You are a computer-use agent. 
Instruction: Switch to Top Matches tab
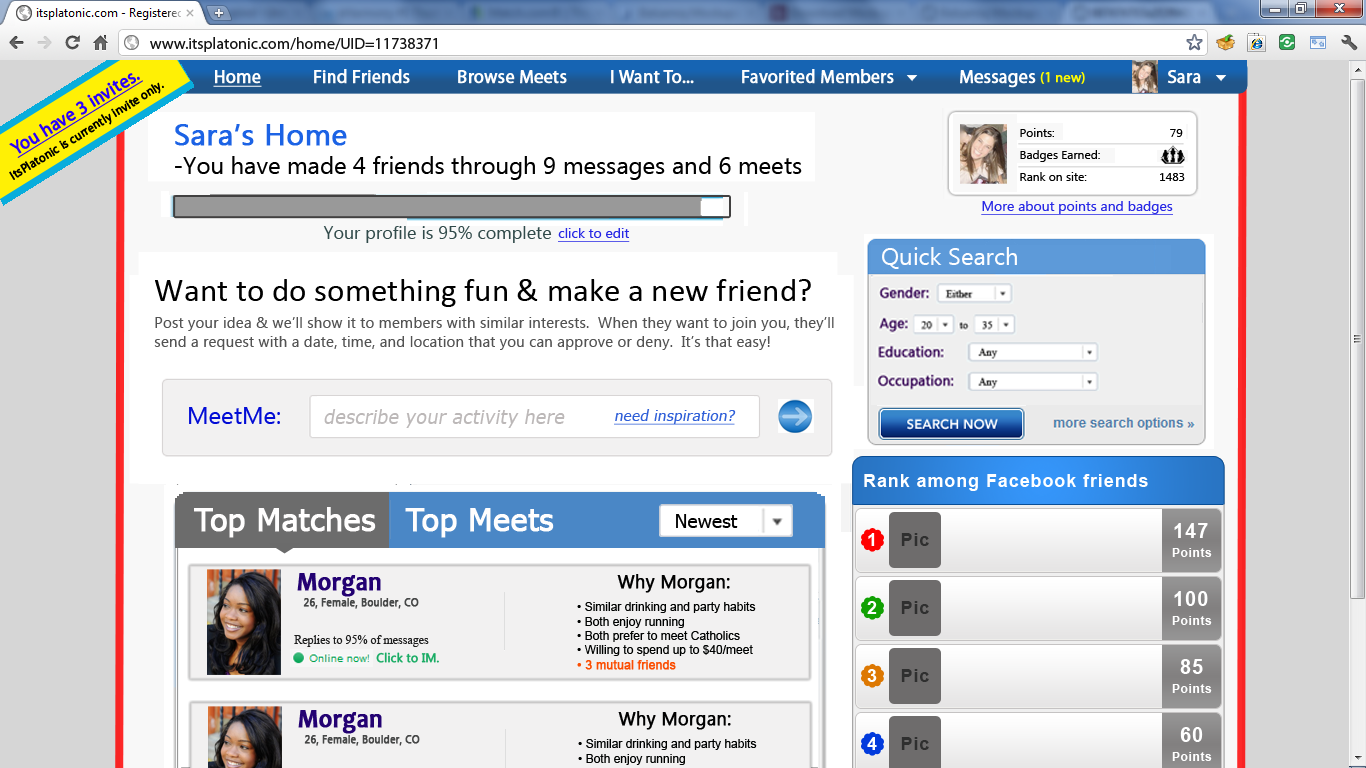click(284, 520)
